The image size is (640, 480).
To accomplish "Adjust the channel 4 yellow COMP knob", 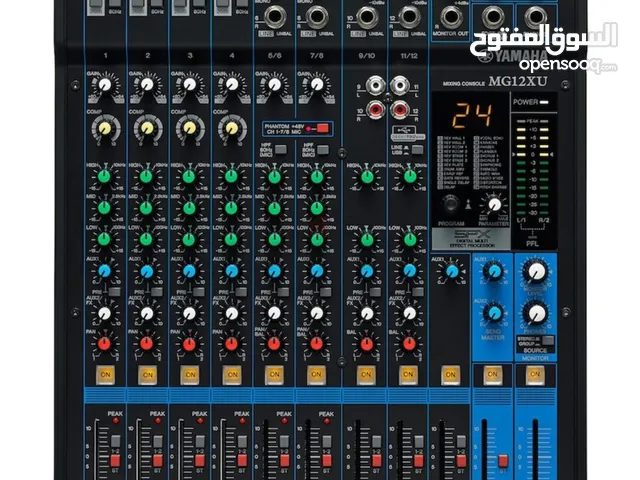I will pyautogui.click(x=232, y=129).
